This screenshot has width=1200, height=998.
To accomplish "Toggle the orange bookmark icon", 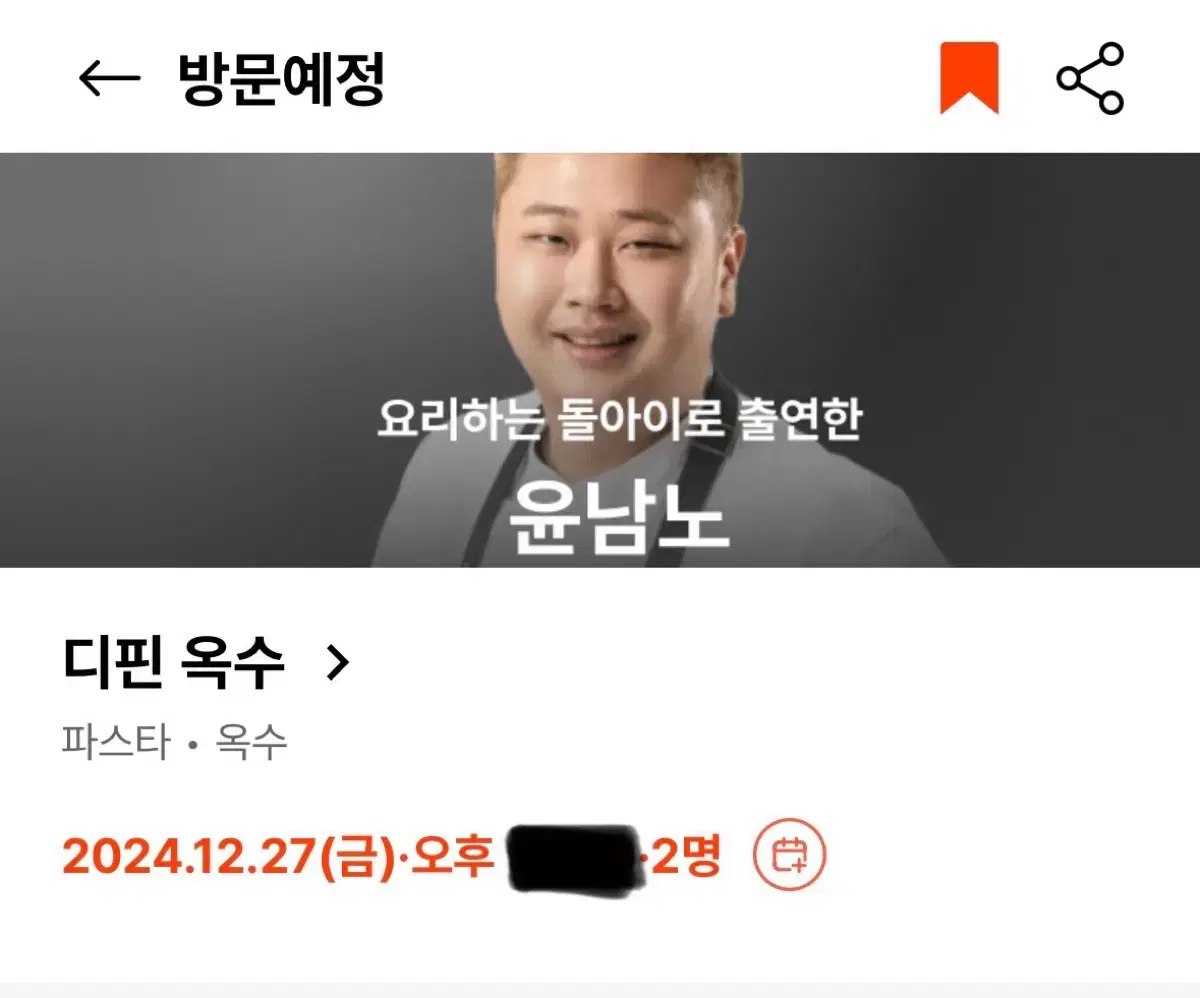I will click(x=969, y=78).
